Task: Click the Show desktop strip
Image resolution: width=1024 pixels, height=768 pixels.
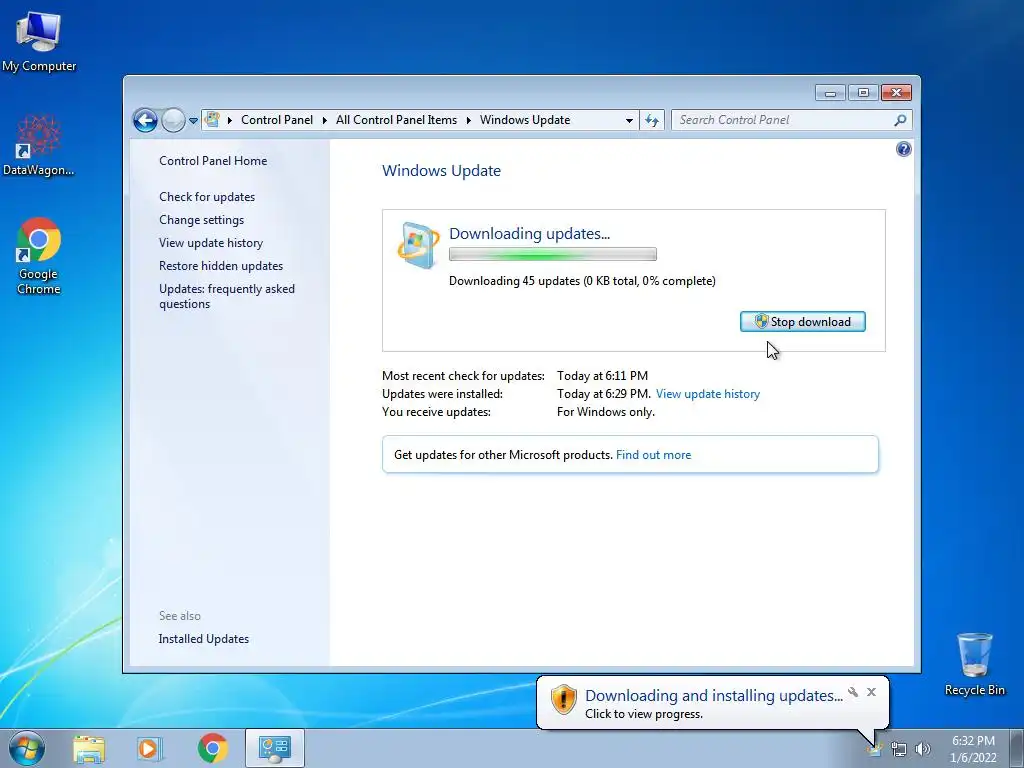Action: (1017, 748)
